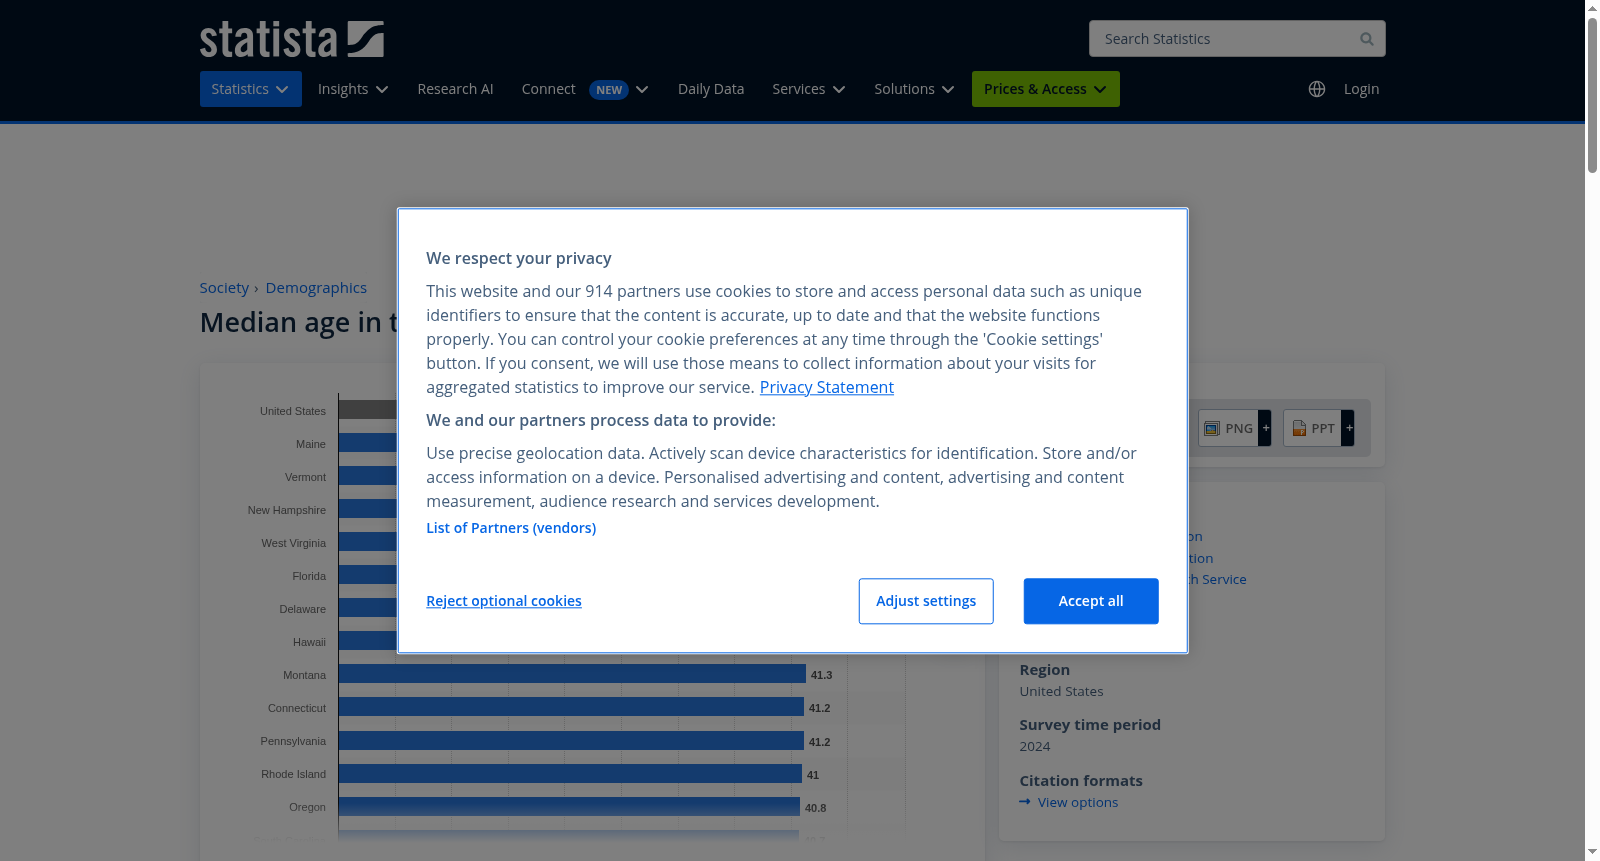This screenshot has height=861, width=1600.
Task: Click the 'United States' region text
Action: point(1061,691)
